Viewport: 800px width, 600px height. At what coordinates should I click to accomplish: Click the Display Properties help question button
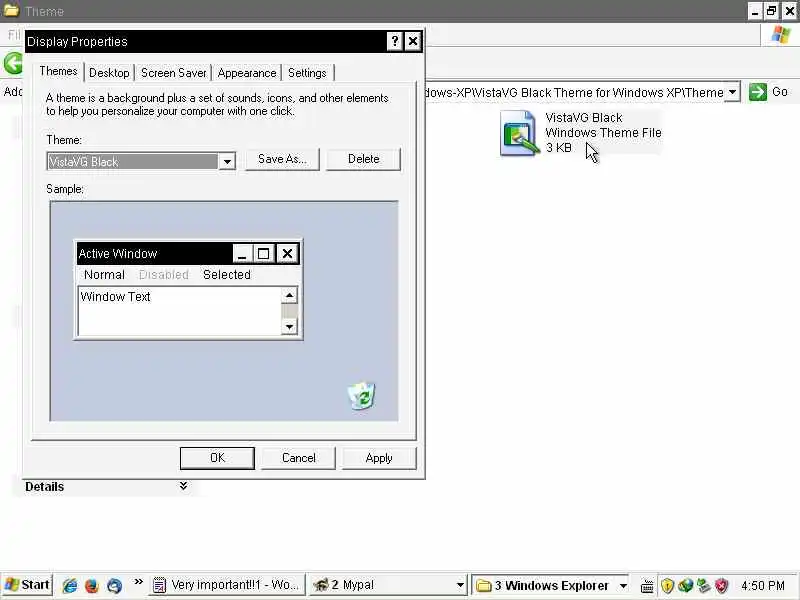394,41
